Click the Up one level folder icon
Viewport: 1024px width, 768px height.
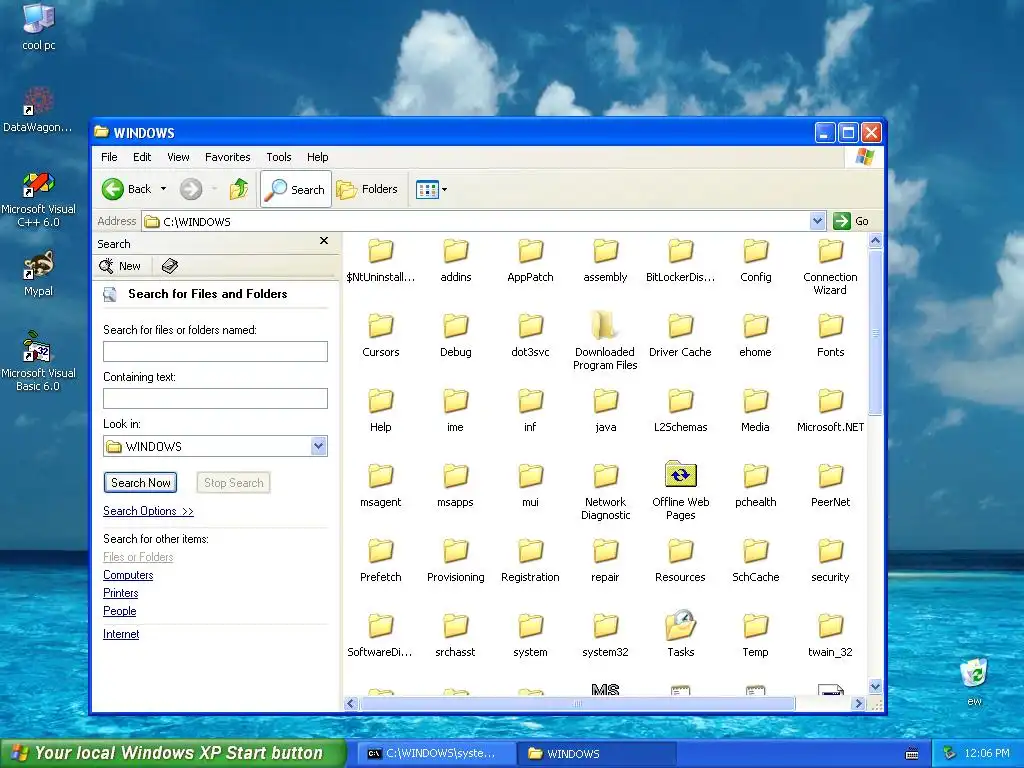click(x=239, y=189)
